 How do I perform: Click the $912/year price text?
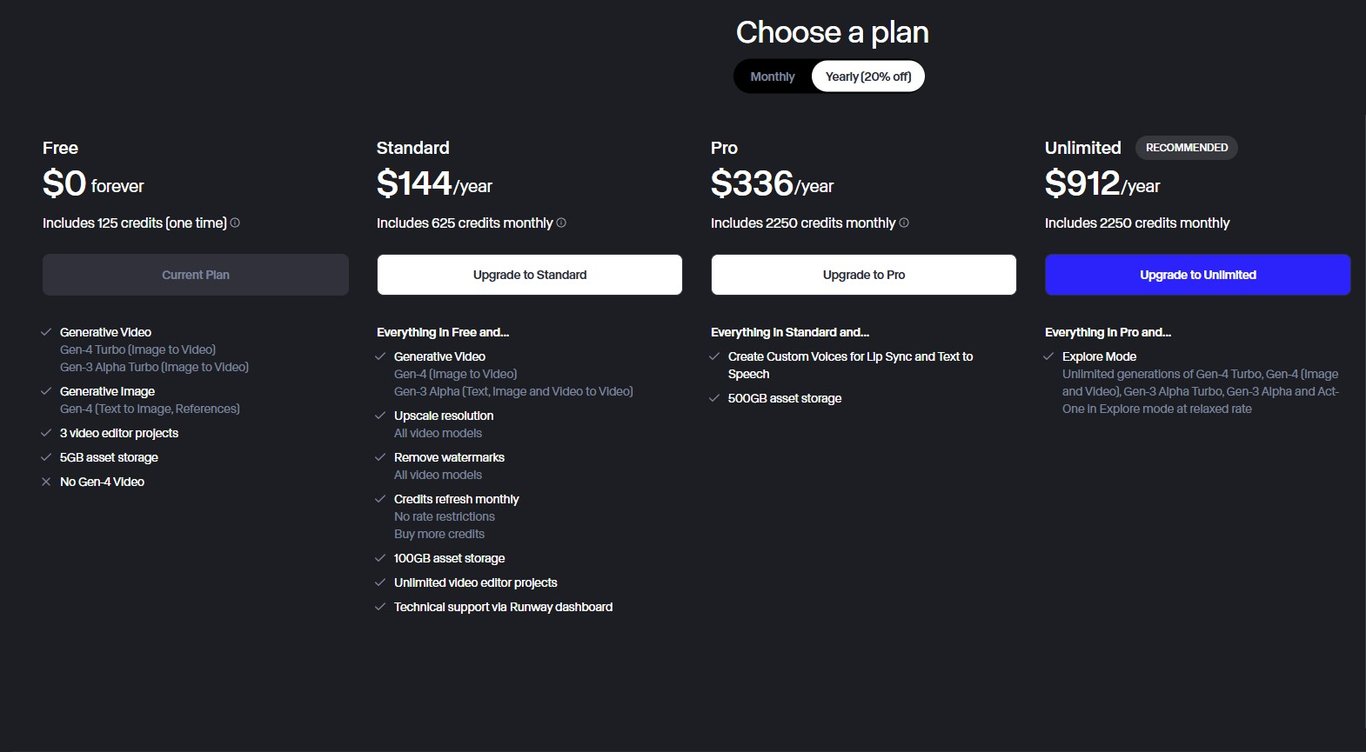(1103, 184)
